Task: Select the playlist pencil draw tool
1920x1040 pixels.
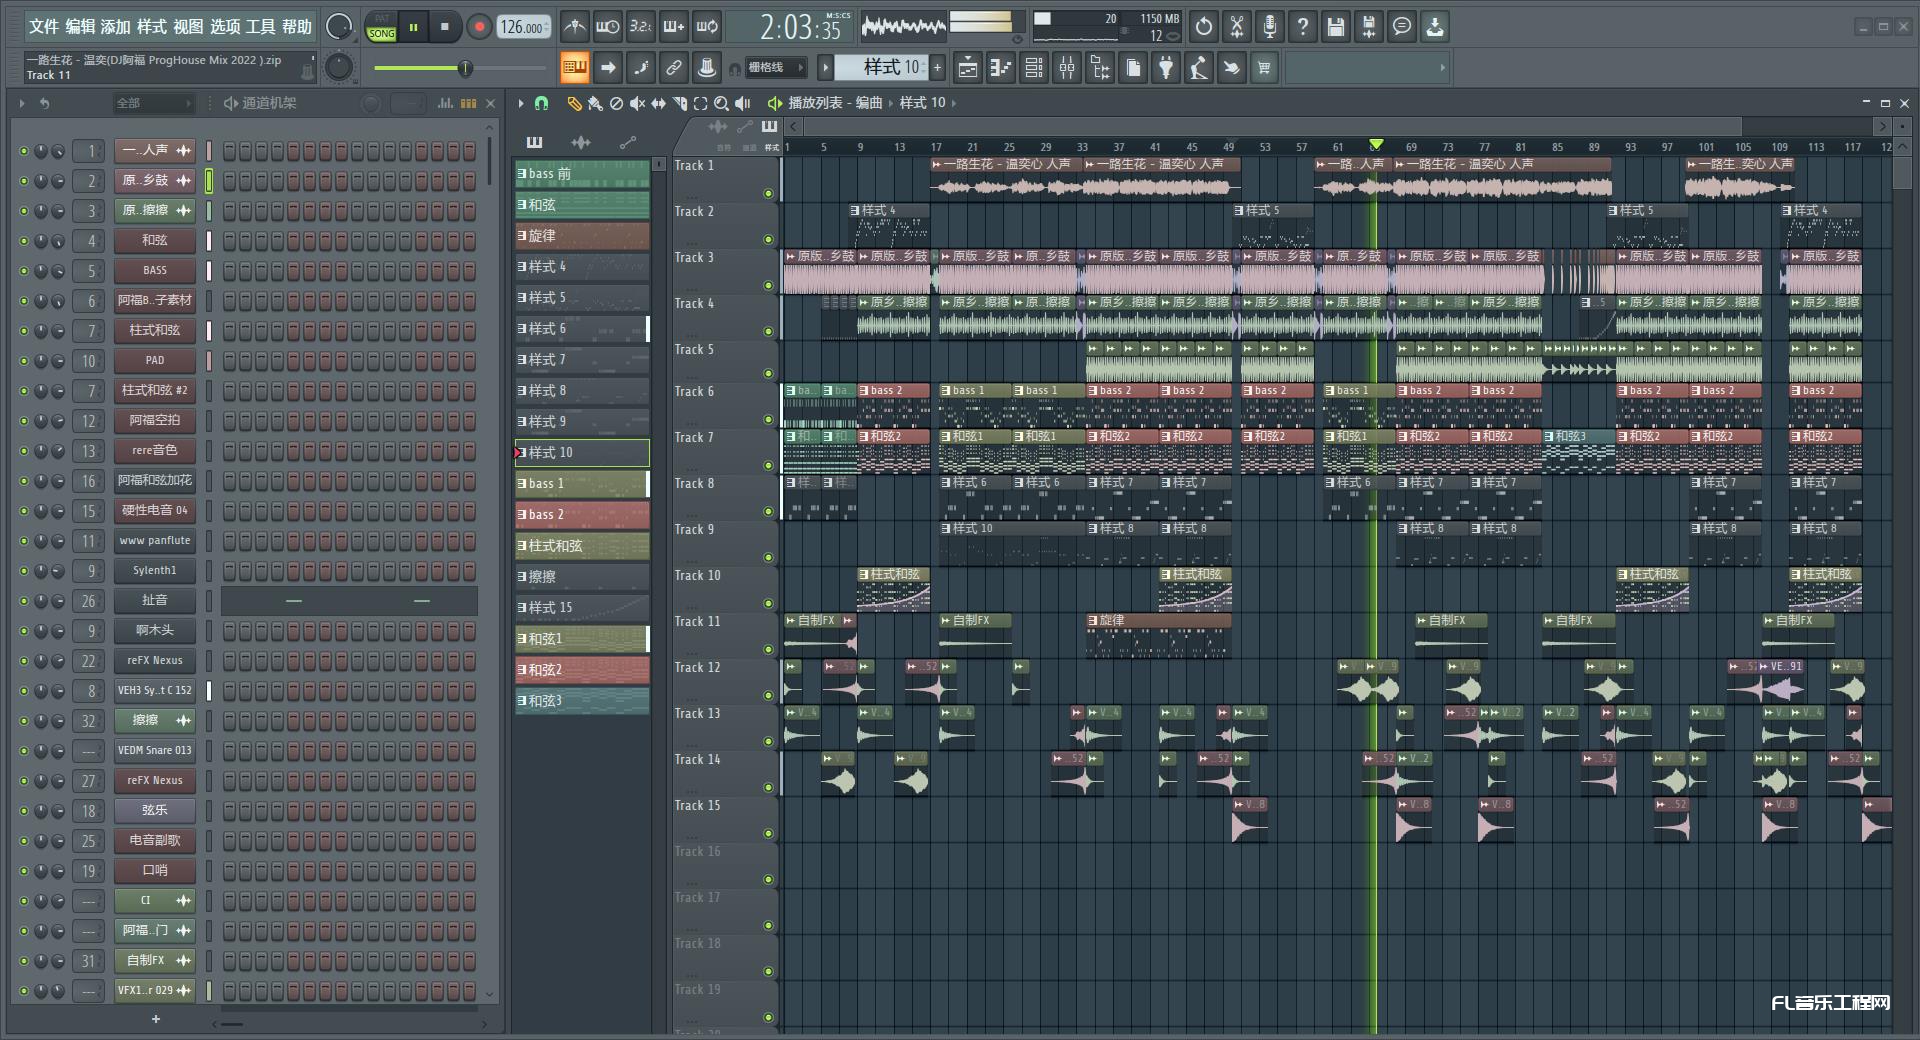Action: 574,103
